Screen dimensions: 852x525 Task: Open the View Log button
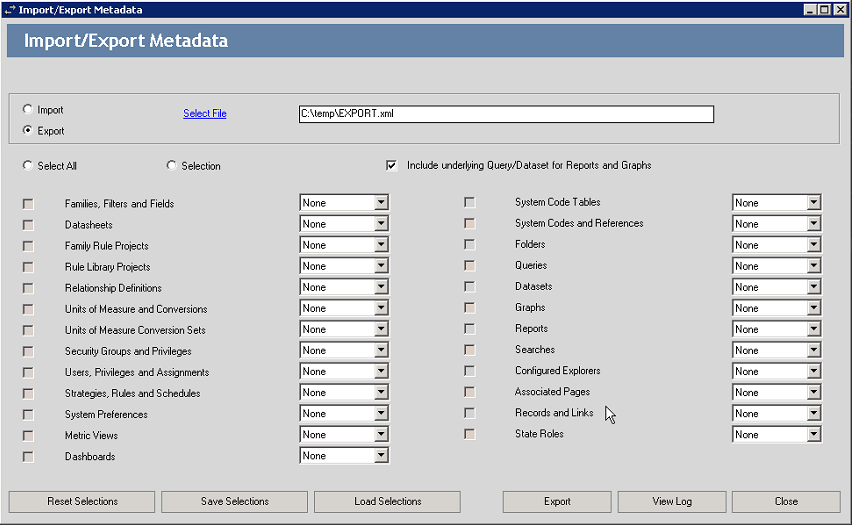(x=672, y=502)
